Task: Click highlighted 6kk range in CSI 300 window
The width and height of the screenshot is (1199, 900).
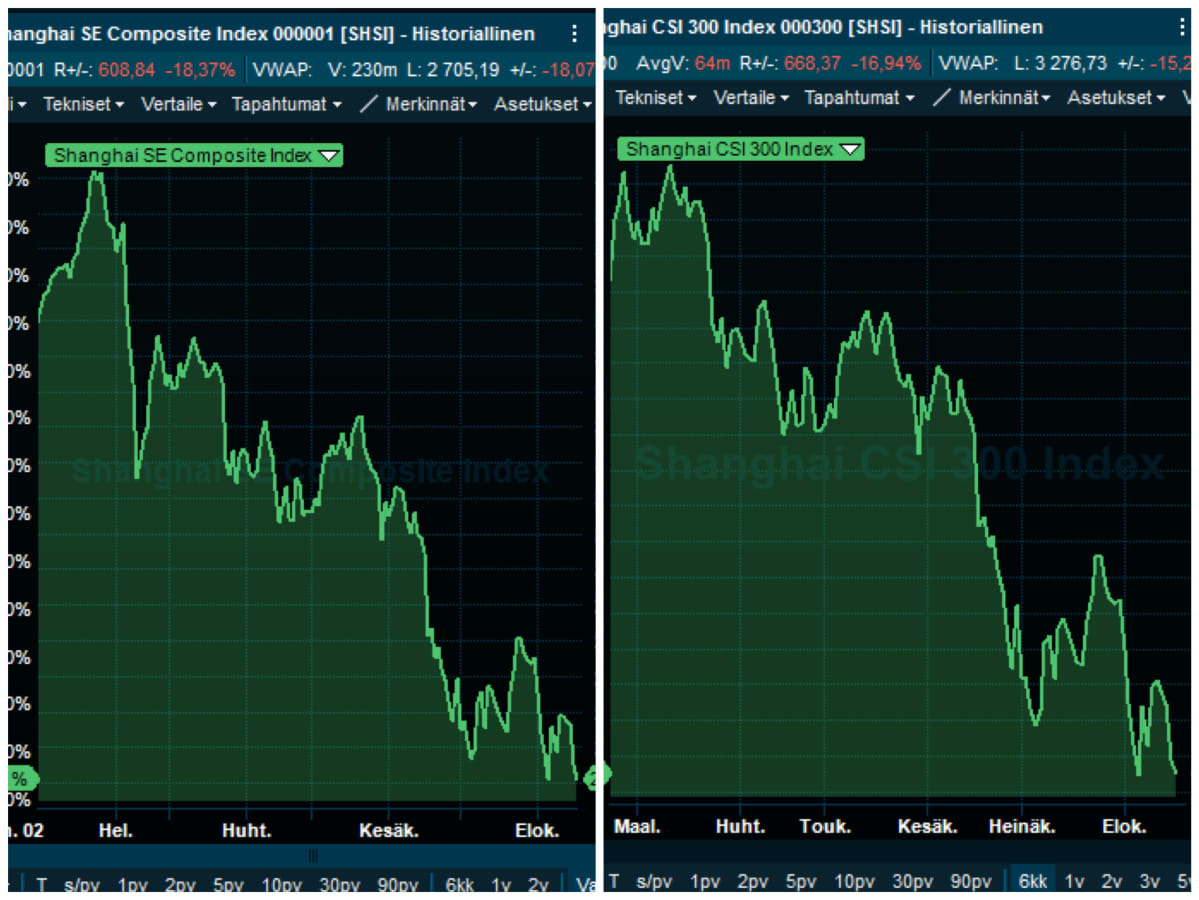Action: click(1032, 881)
